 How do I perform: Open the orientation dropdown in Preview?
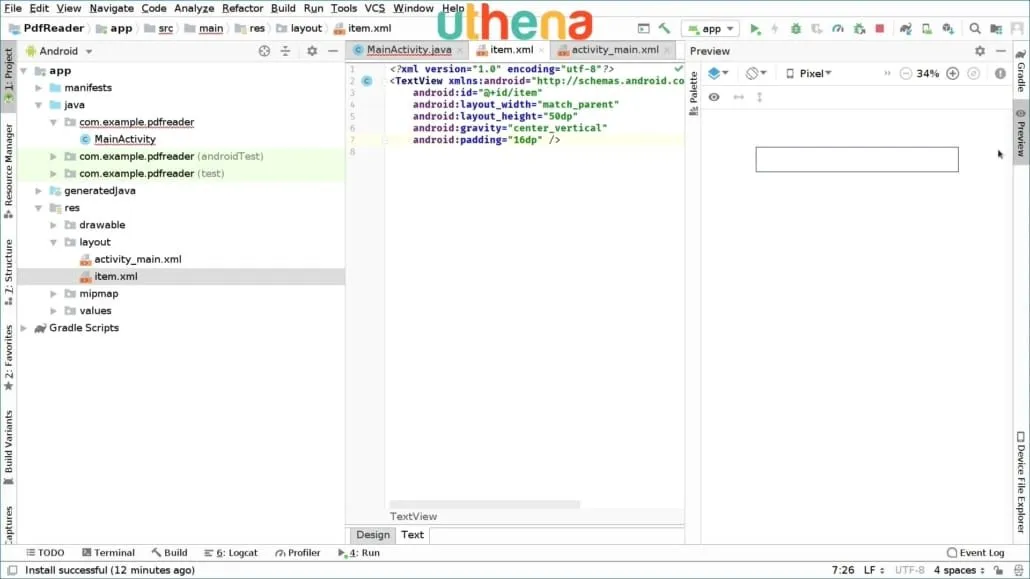[756, 74]
